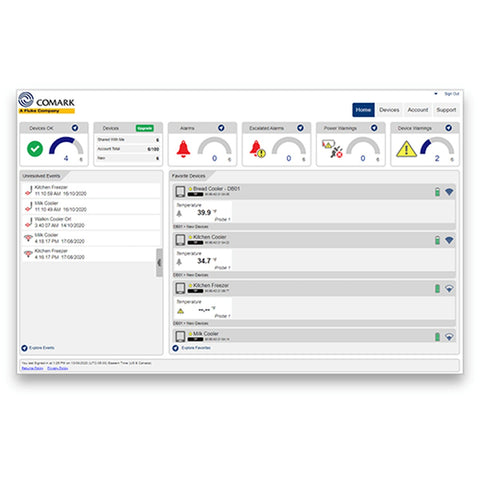Click the Kitchen Cooler battery icon

click(x=437, y=240)
